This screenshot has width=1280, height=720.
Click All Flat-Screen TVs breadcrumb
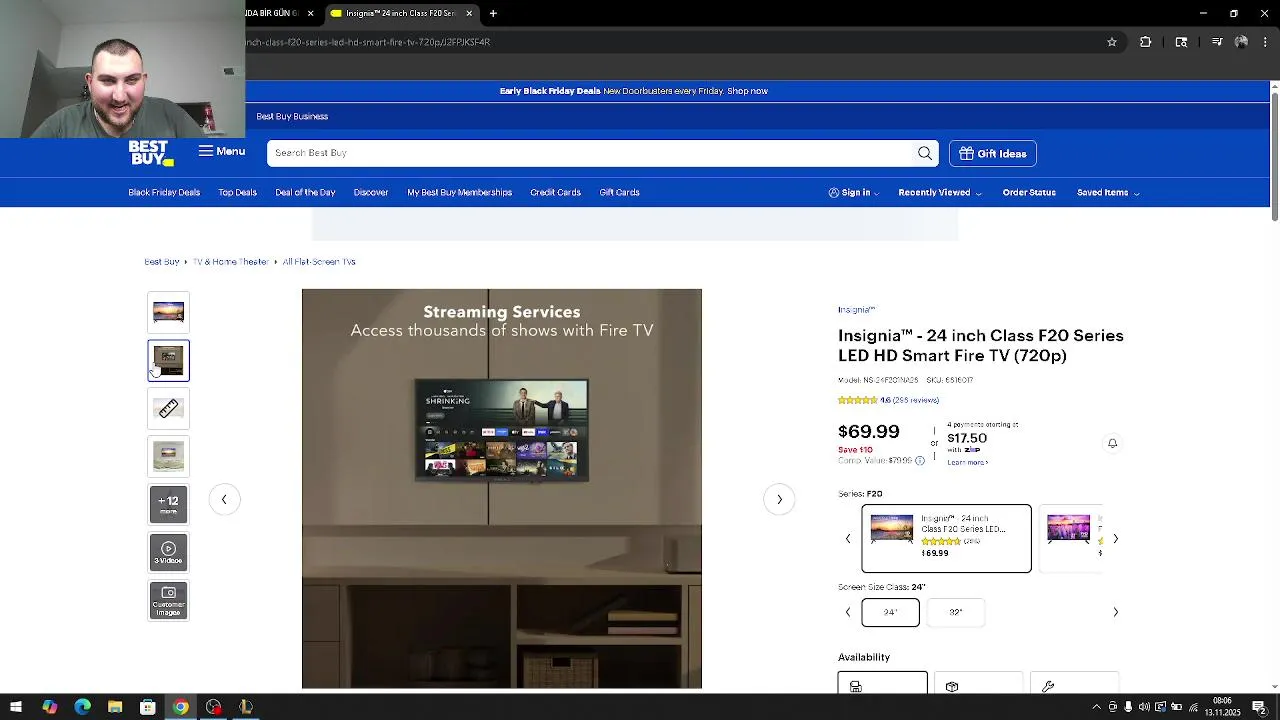(319, 262)
